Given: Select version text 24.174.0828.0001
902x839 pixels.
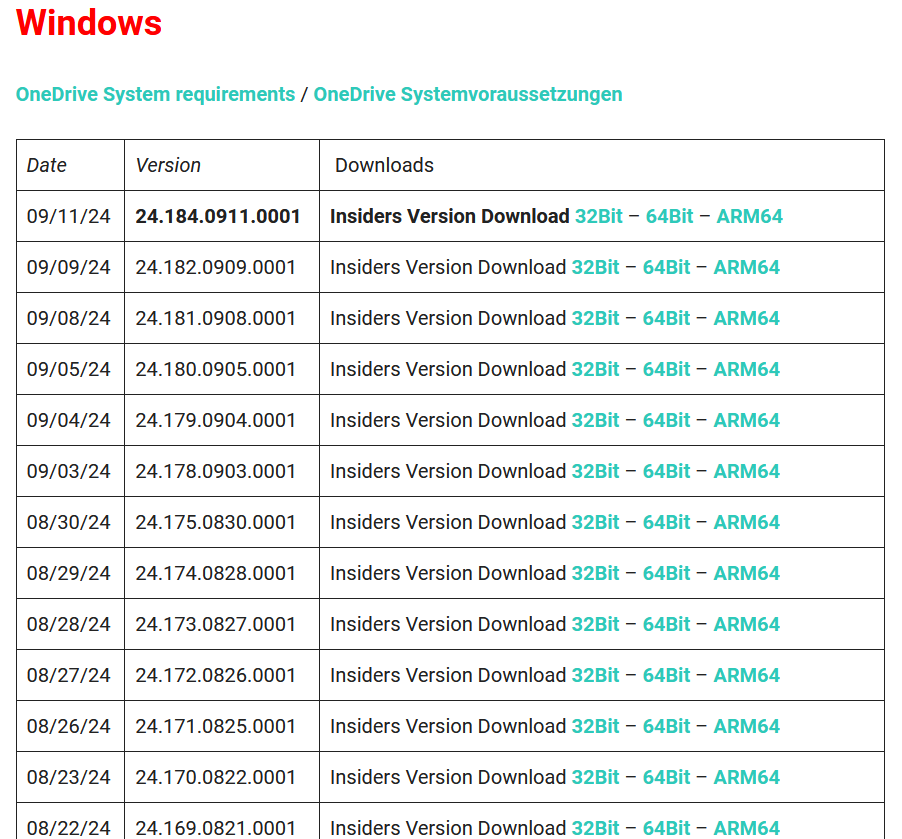Looking at the screenshot, I should (x=216, y=574).
